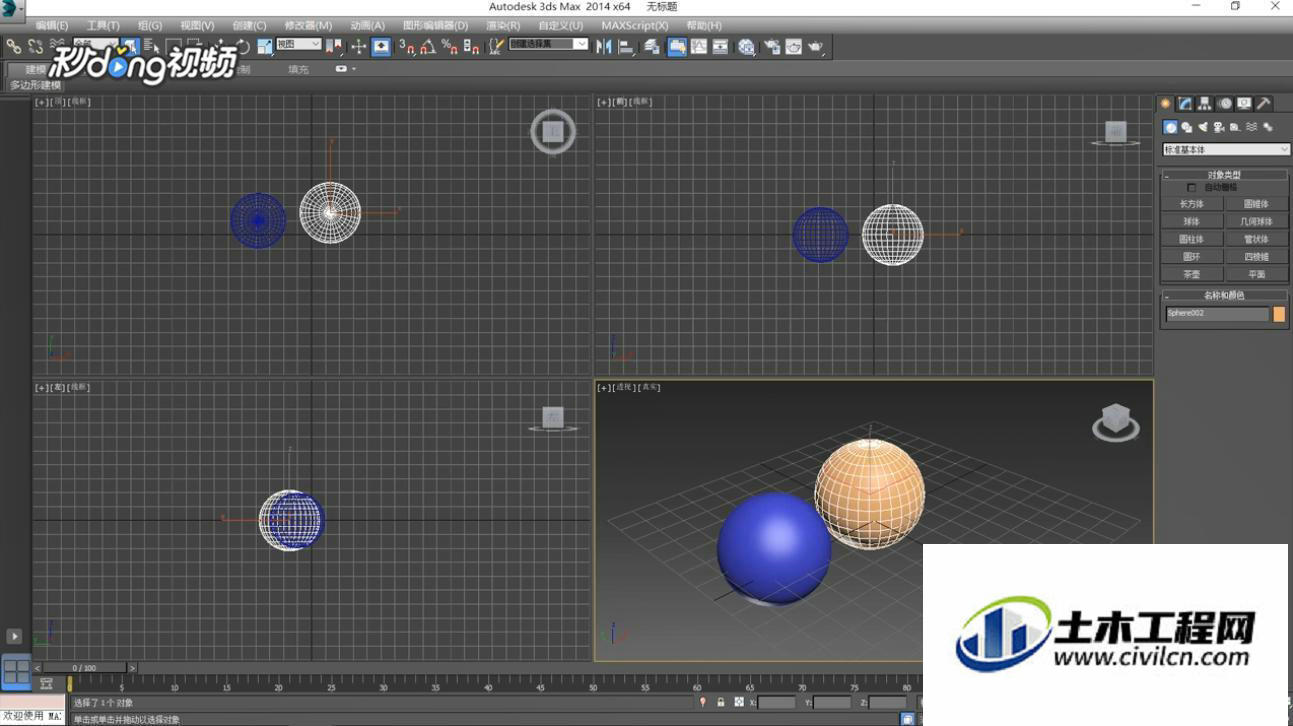Screen dimensions: 1293x726
Task: Click the time slider showing 0 / 100
Action: click(x=85, y=668)
